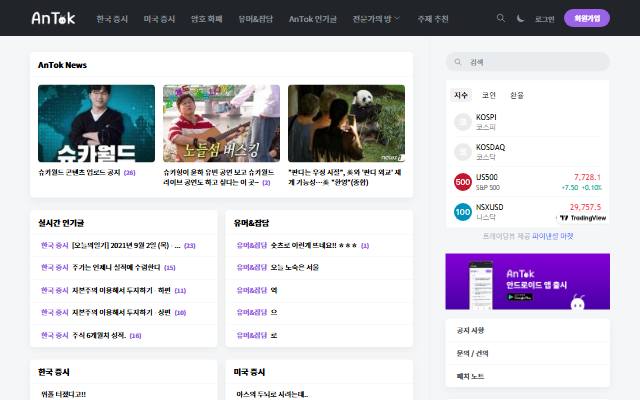
Task: Open the panda diplomacy news headline
Action: coord(345,177)
